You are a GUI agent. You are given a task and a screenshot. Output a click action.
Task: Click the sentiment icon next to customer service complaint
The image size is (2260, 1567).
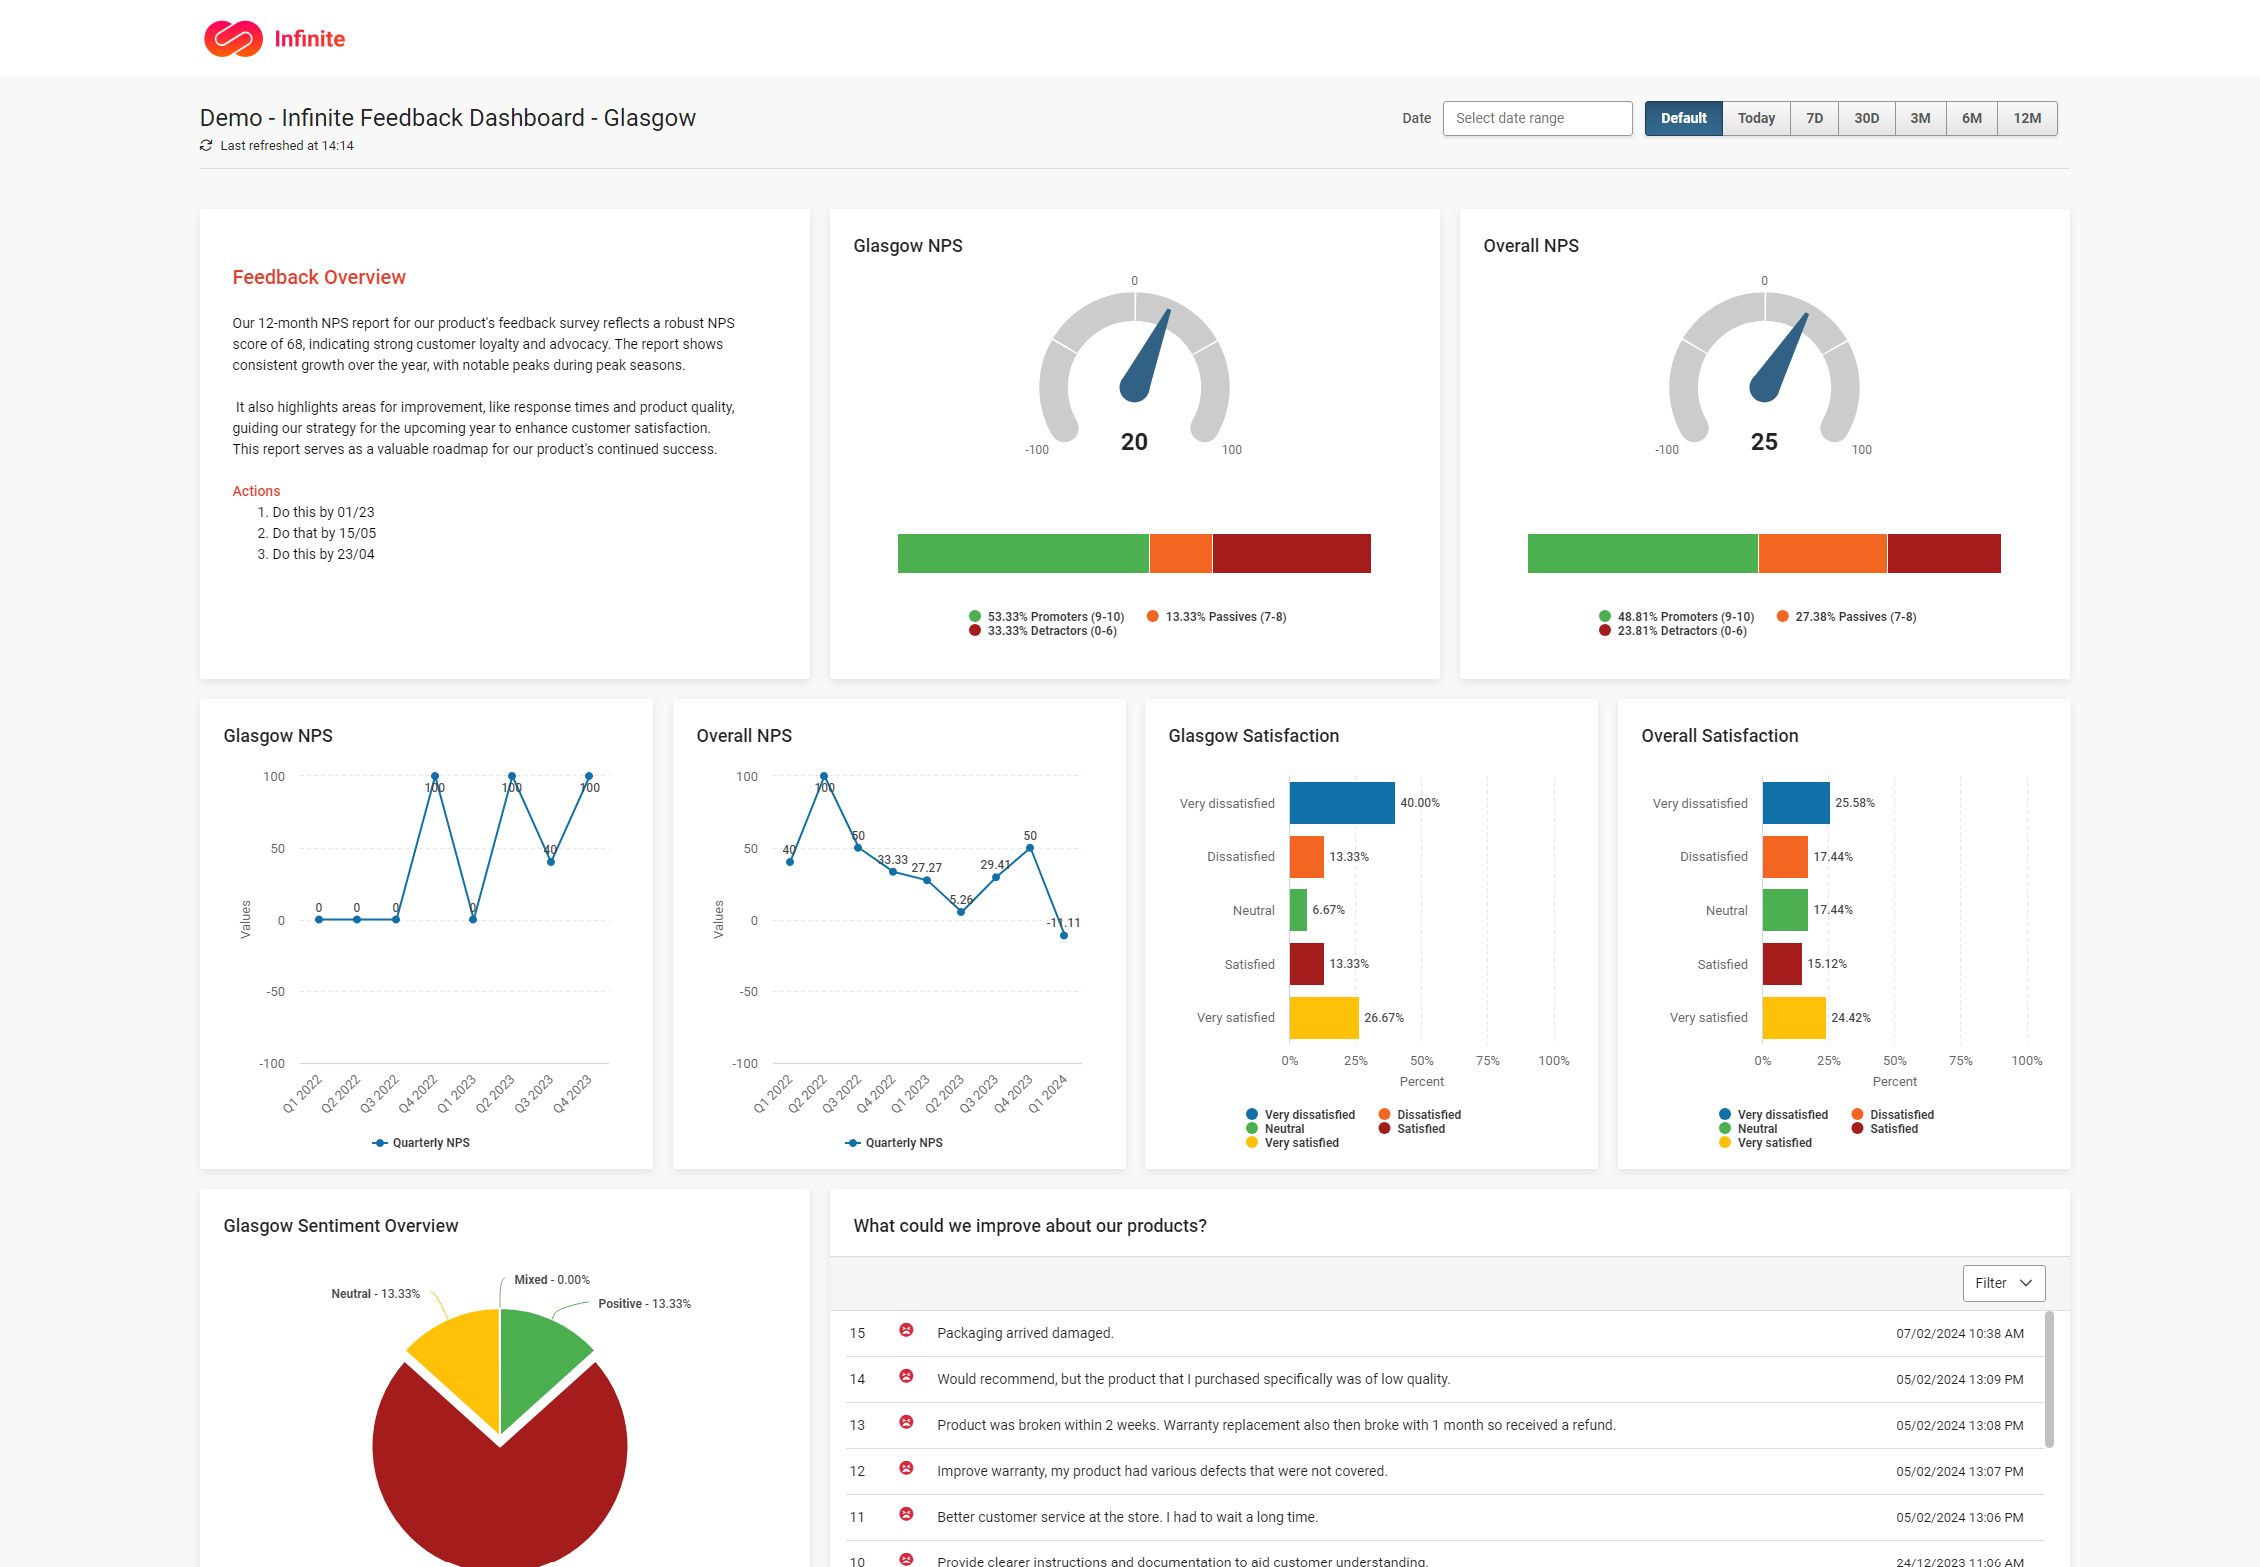pos(906,1515)
